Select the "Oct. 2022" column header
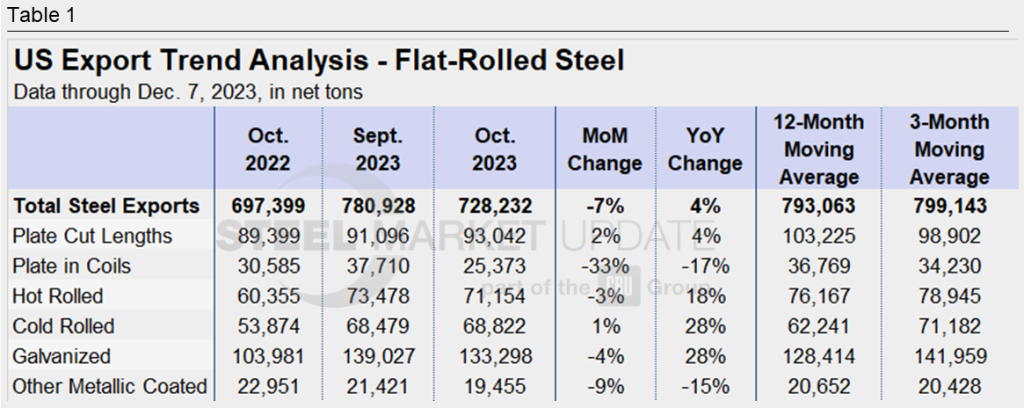The width and height of the screenshot is (1024, 408). point(268,149)
